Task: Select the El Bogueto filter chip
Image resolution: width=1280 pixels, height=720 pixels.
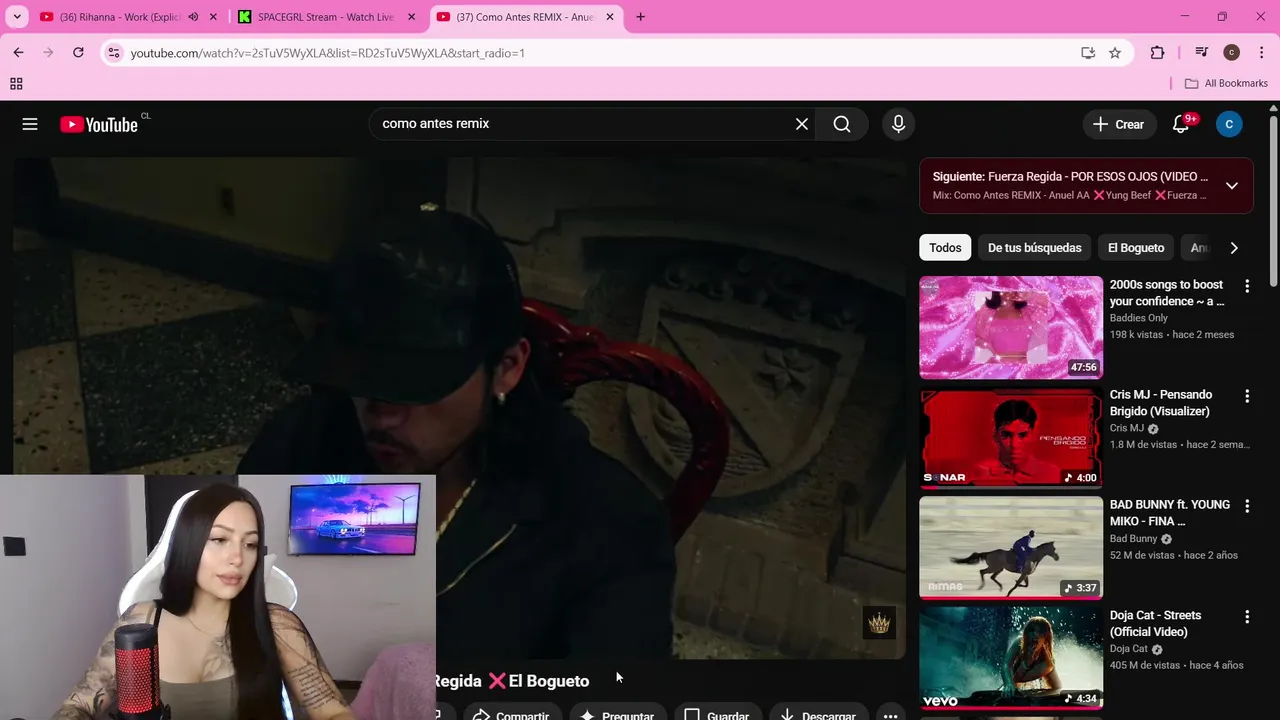Action: (x=1136, y=248)
